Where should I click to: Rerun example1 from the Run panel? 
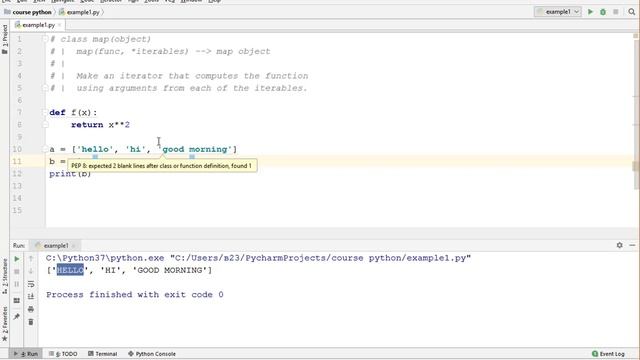[x=17, y=259]
